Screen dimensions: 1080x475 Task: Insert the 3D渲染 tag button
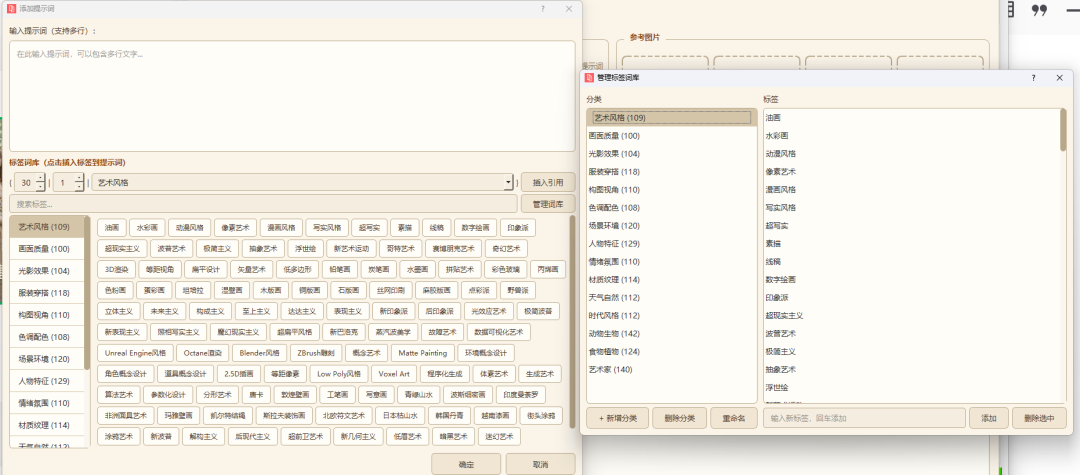tap(116, 269)
